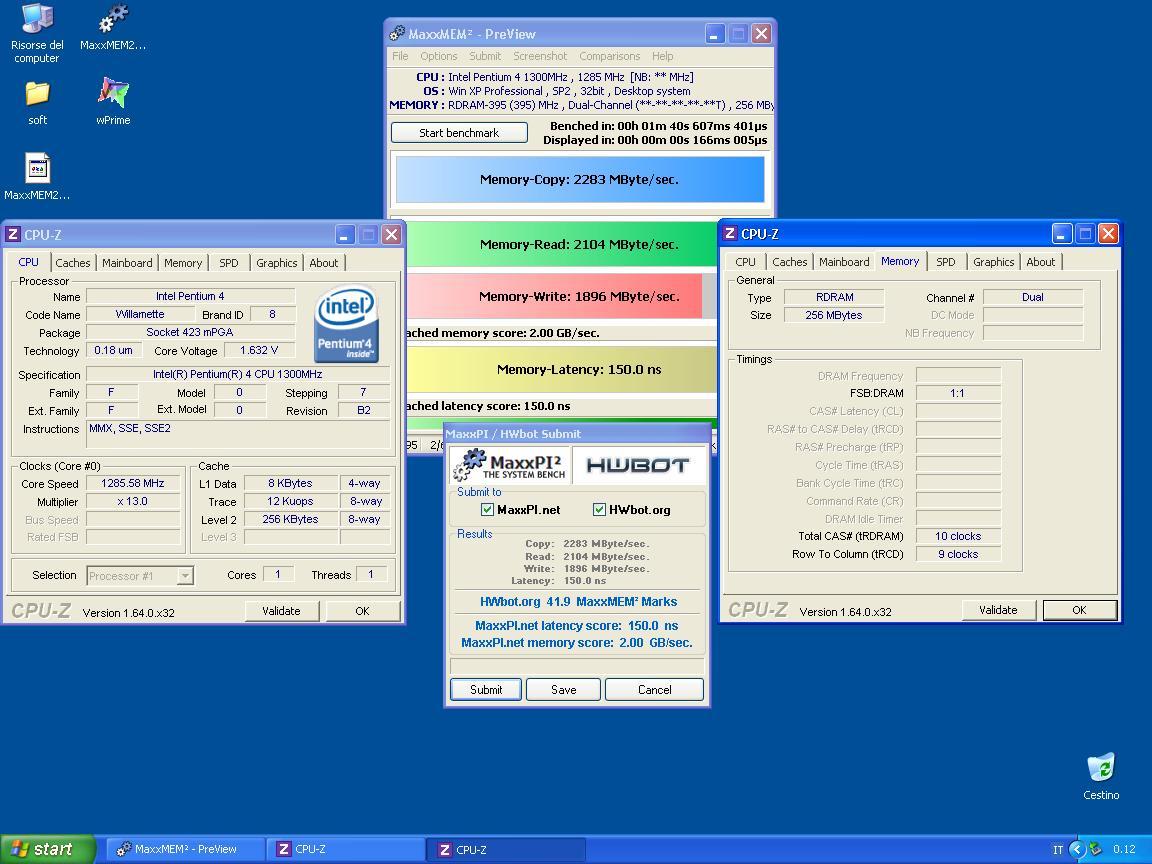
Task: Select the MaxxMEM2 file icon under soft
Action: point(37,176)
